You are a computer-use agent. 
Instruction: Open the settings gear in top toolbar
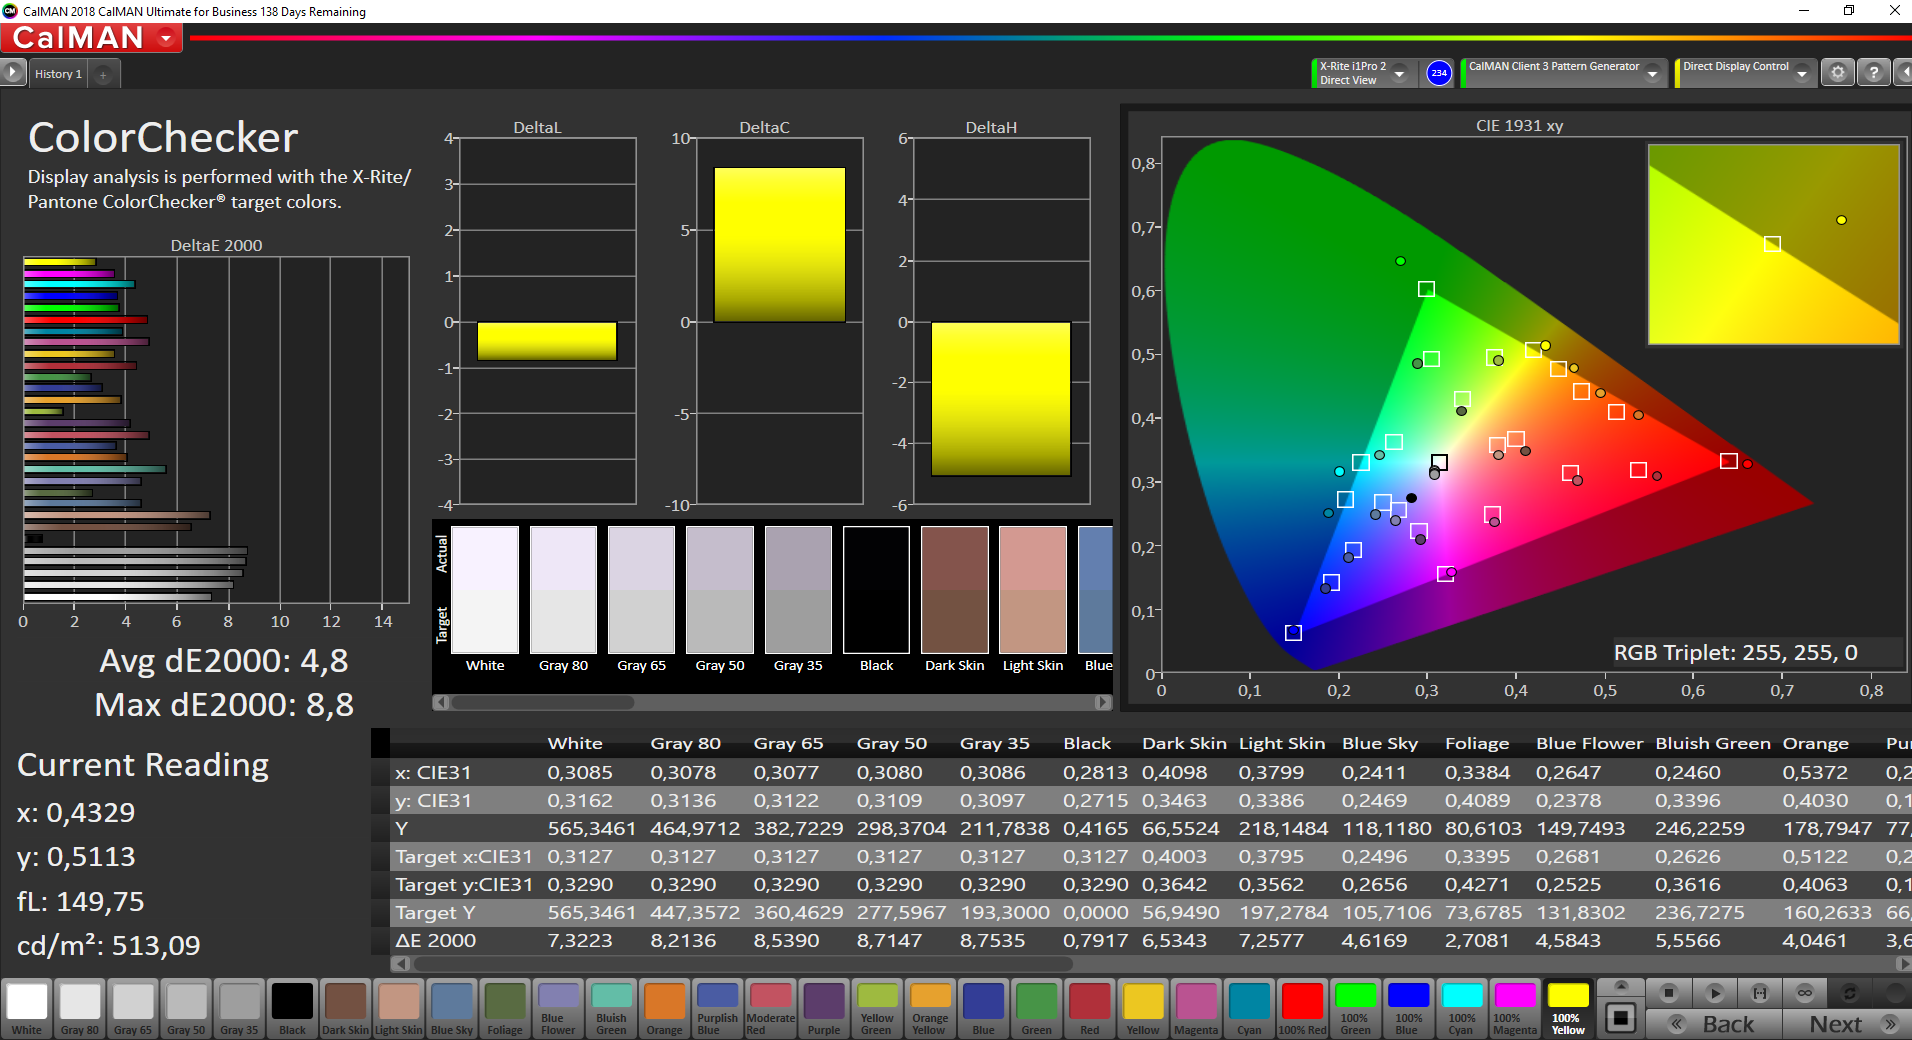(x=1837, y=73)
